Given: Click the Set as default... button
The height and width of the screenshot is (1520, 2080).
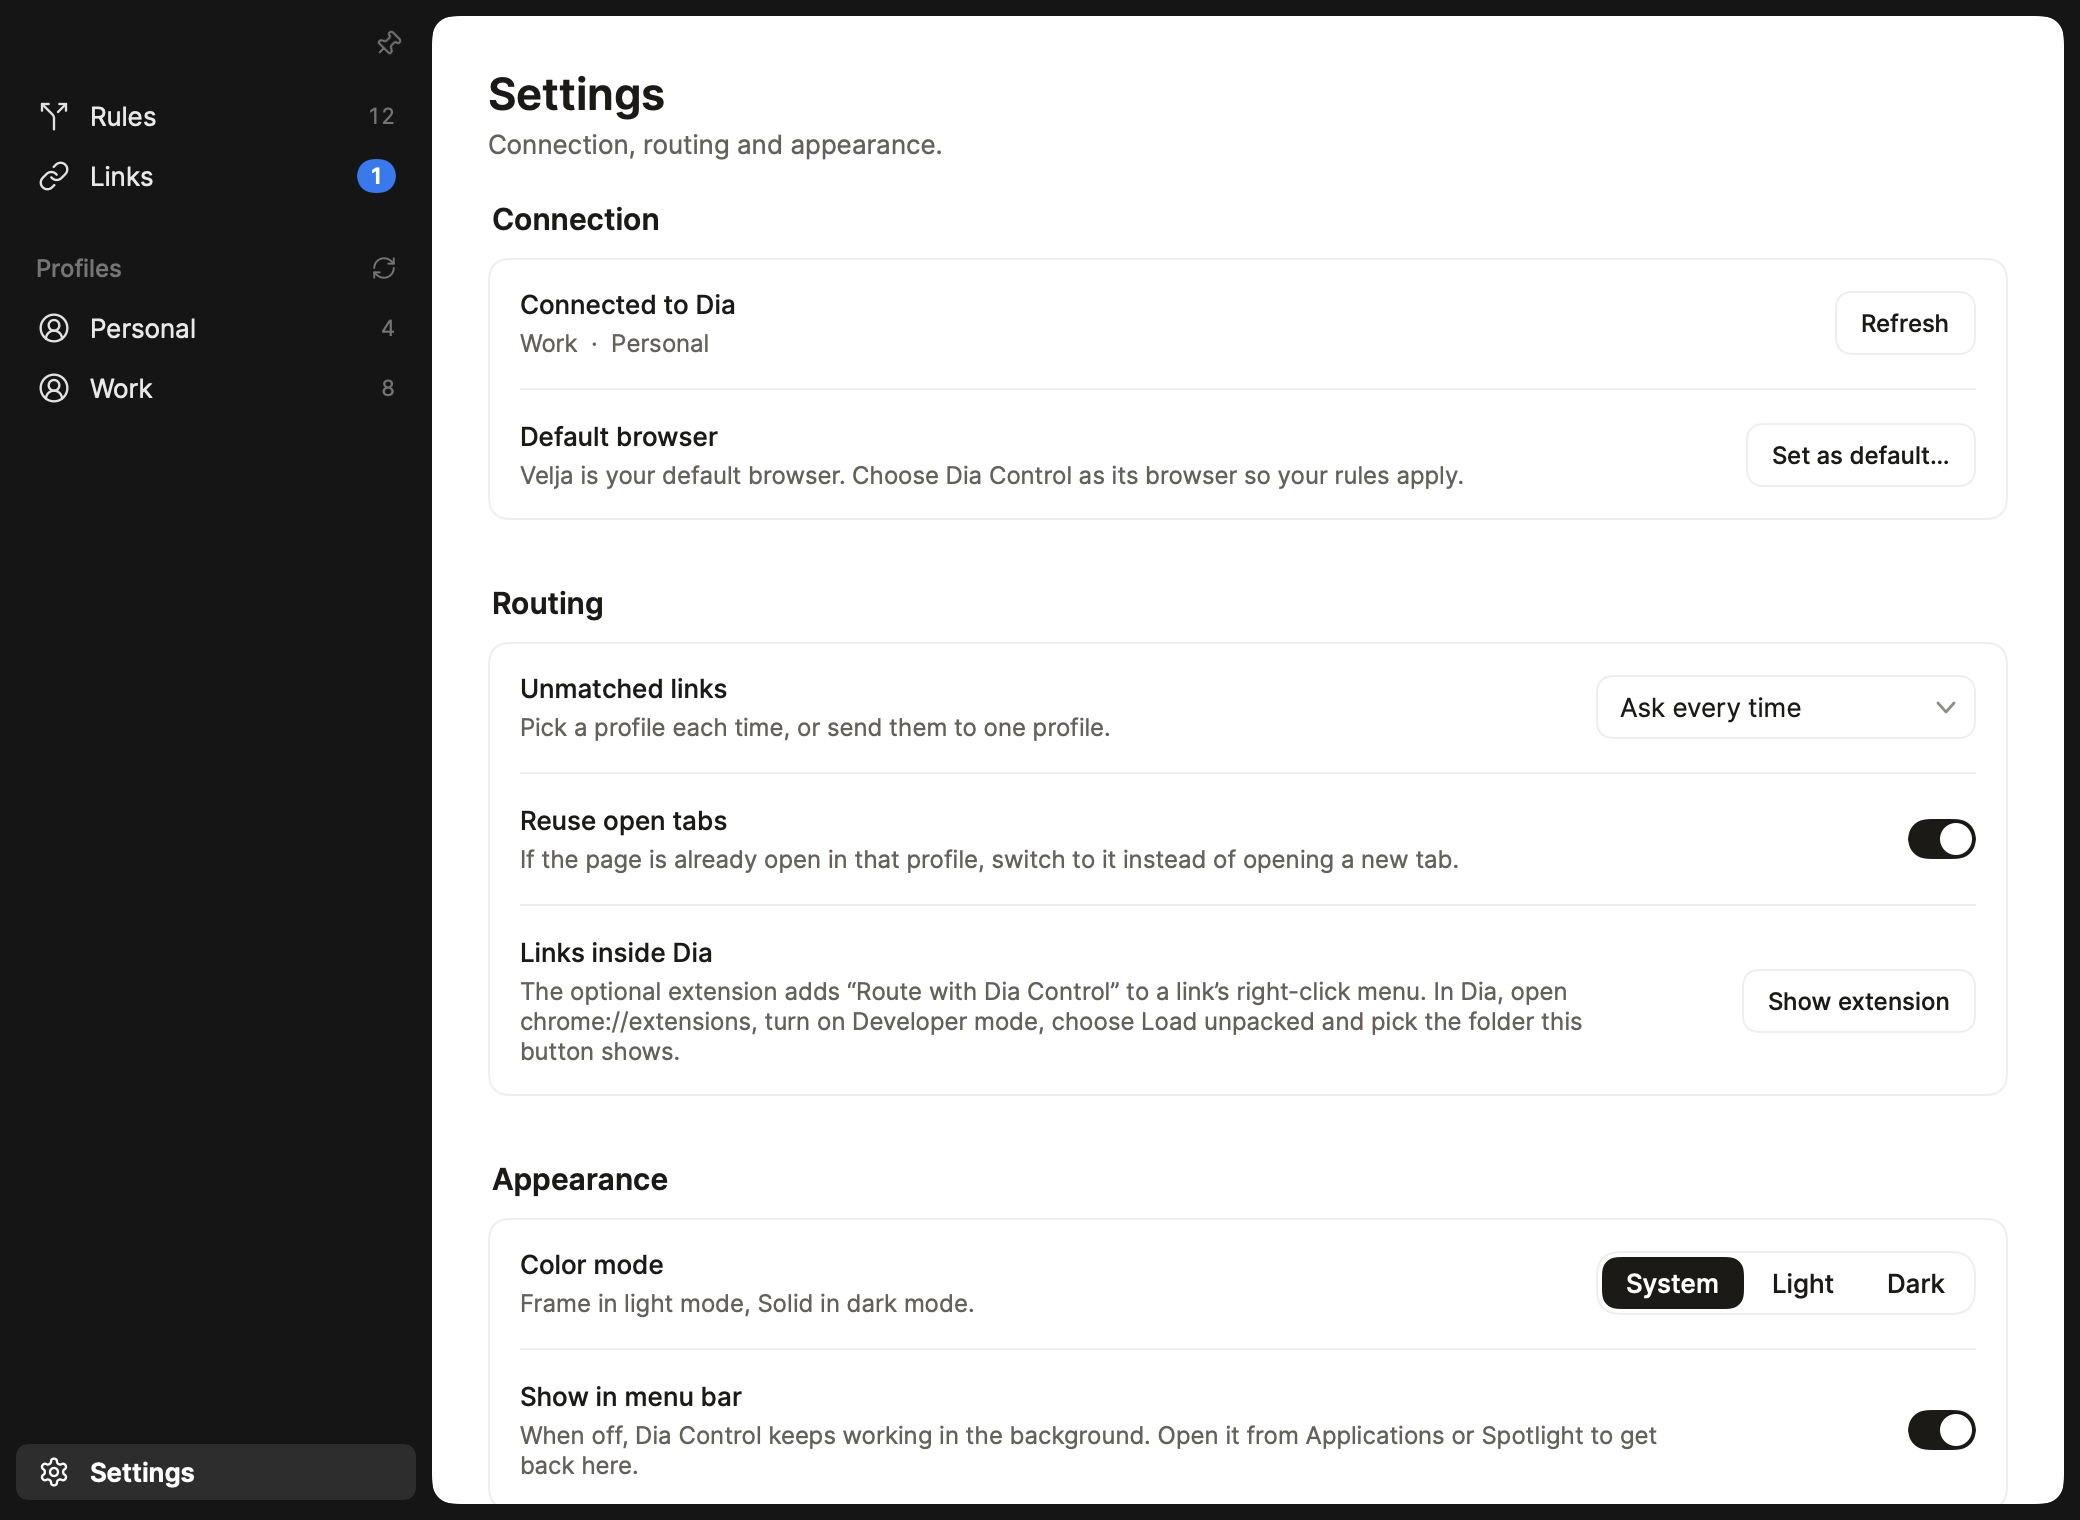Looking at the screenshot, I should tap(1860, 455).
